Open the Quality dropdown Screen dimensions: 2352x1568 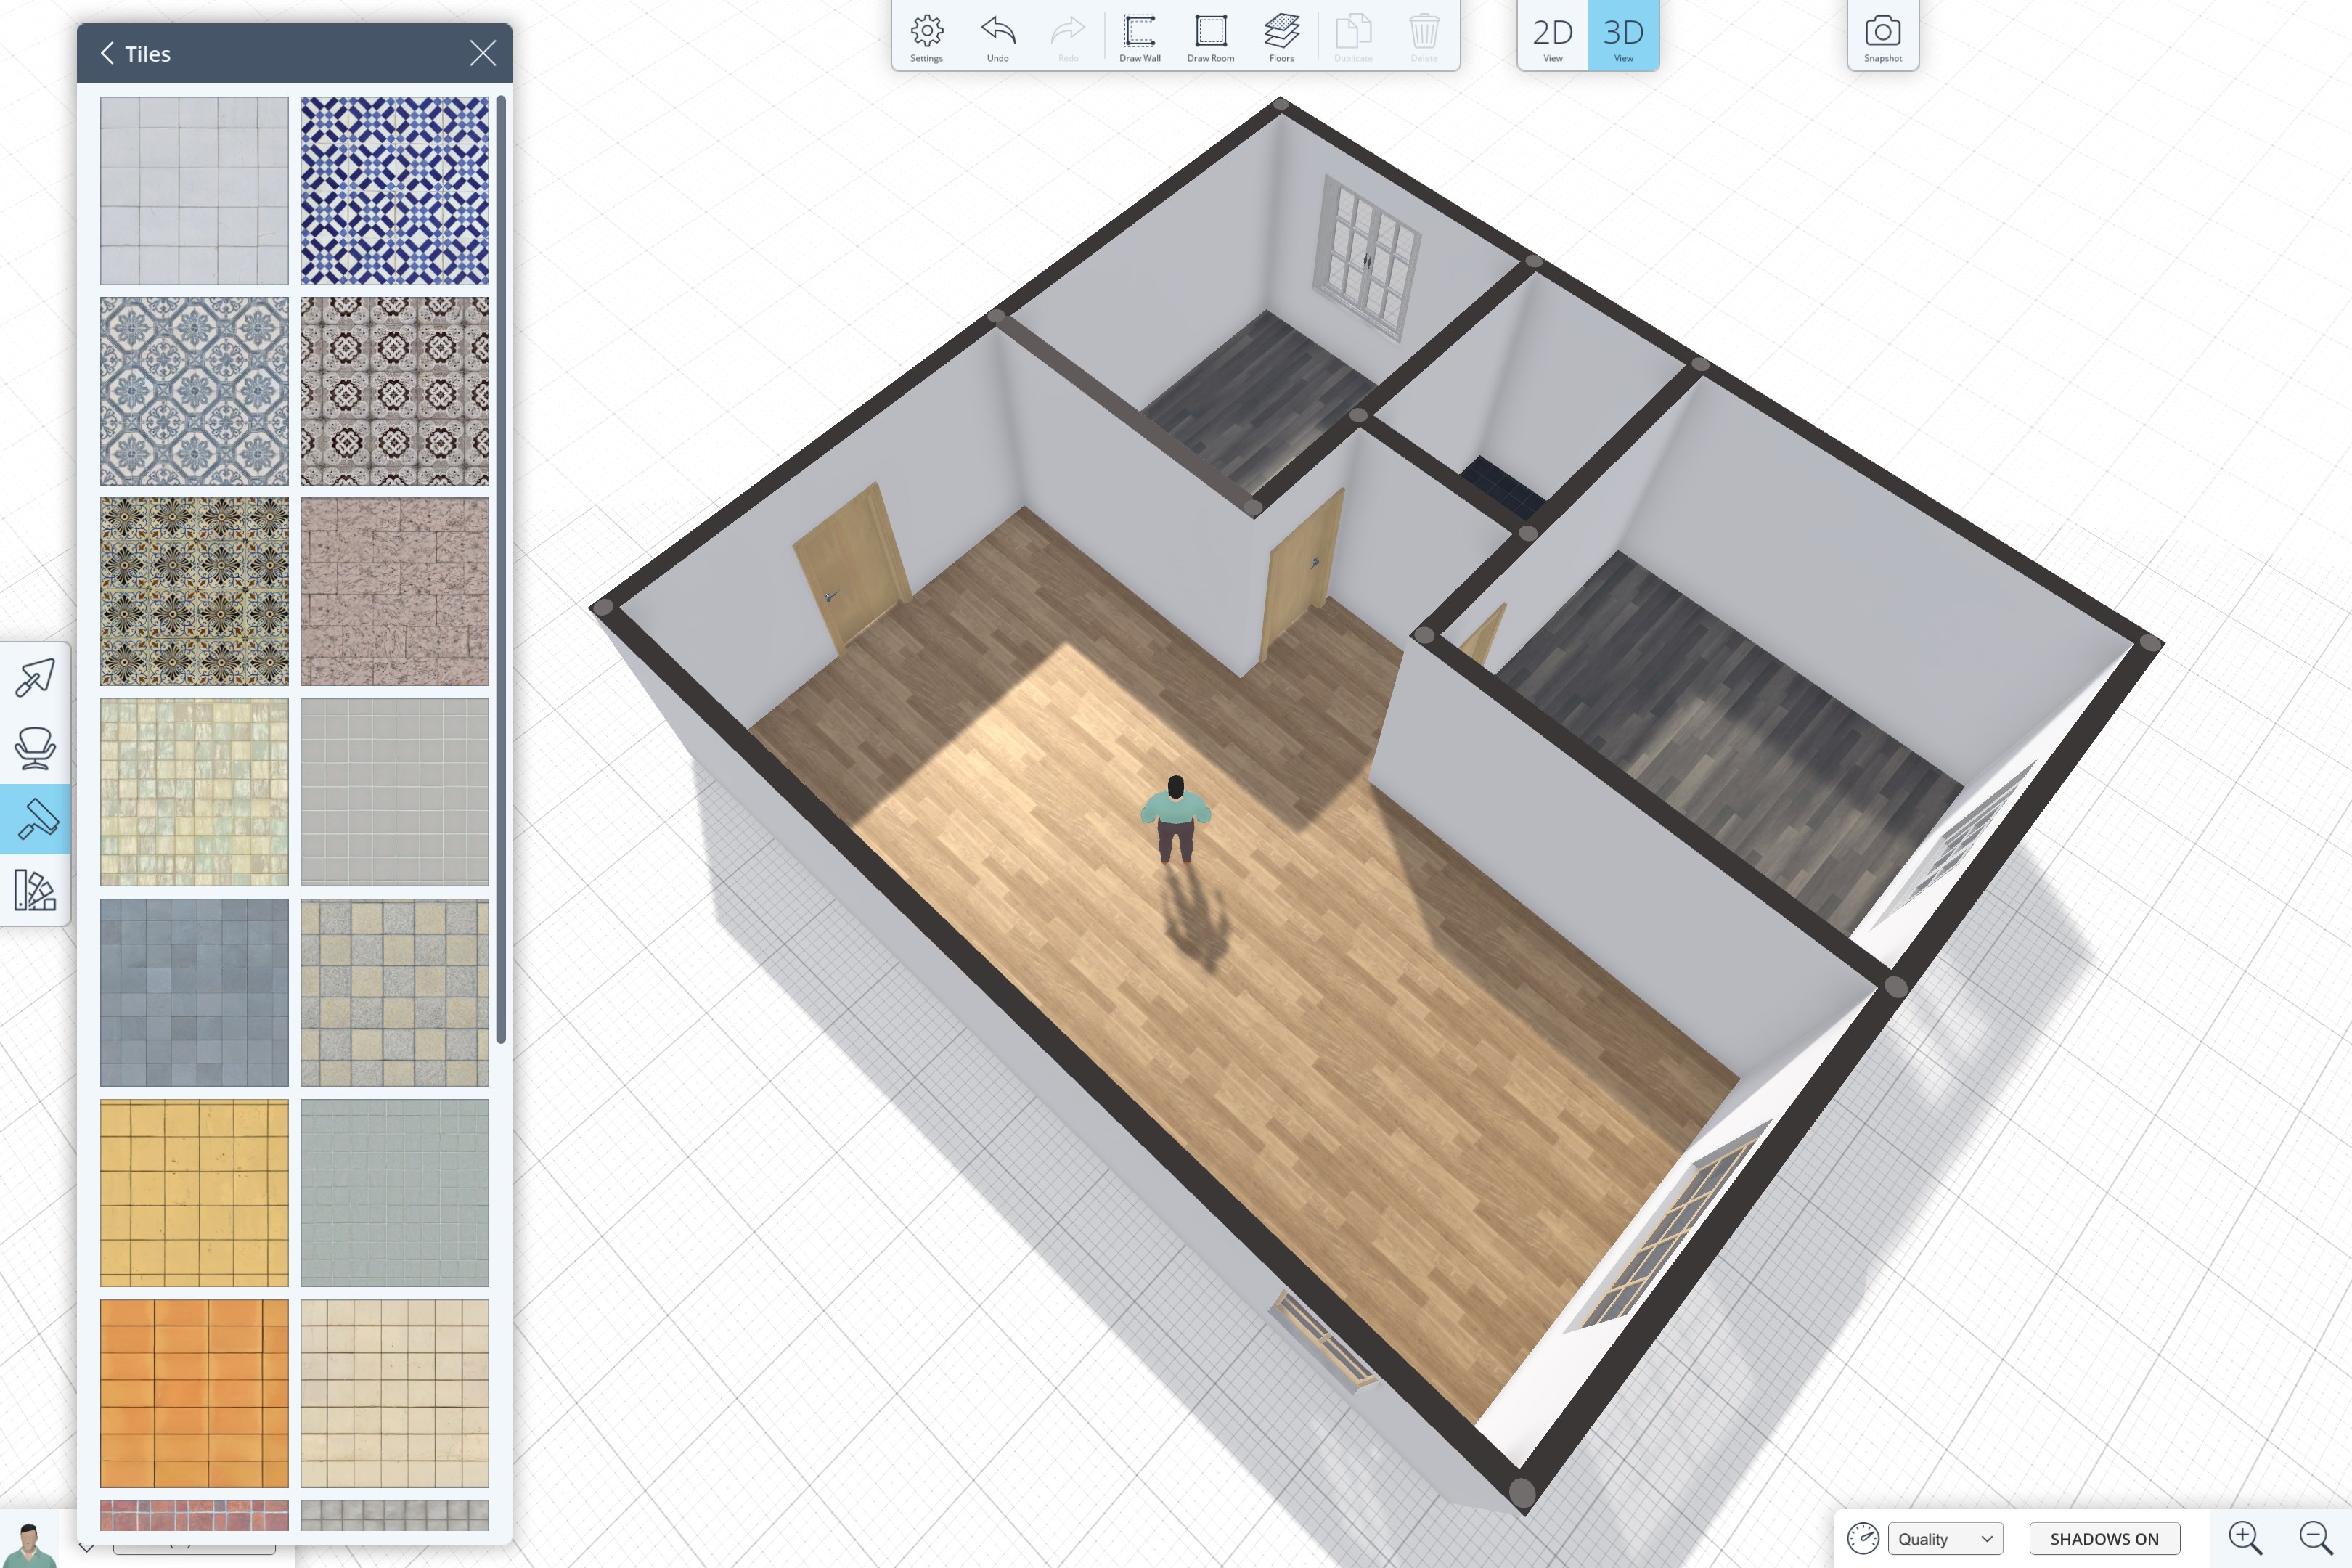(1946, 1539)
